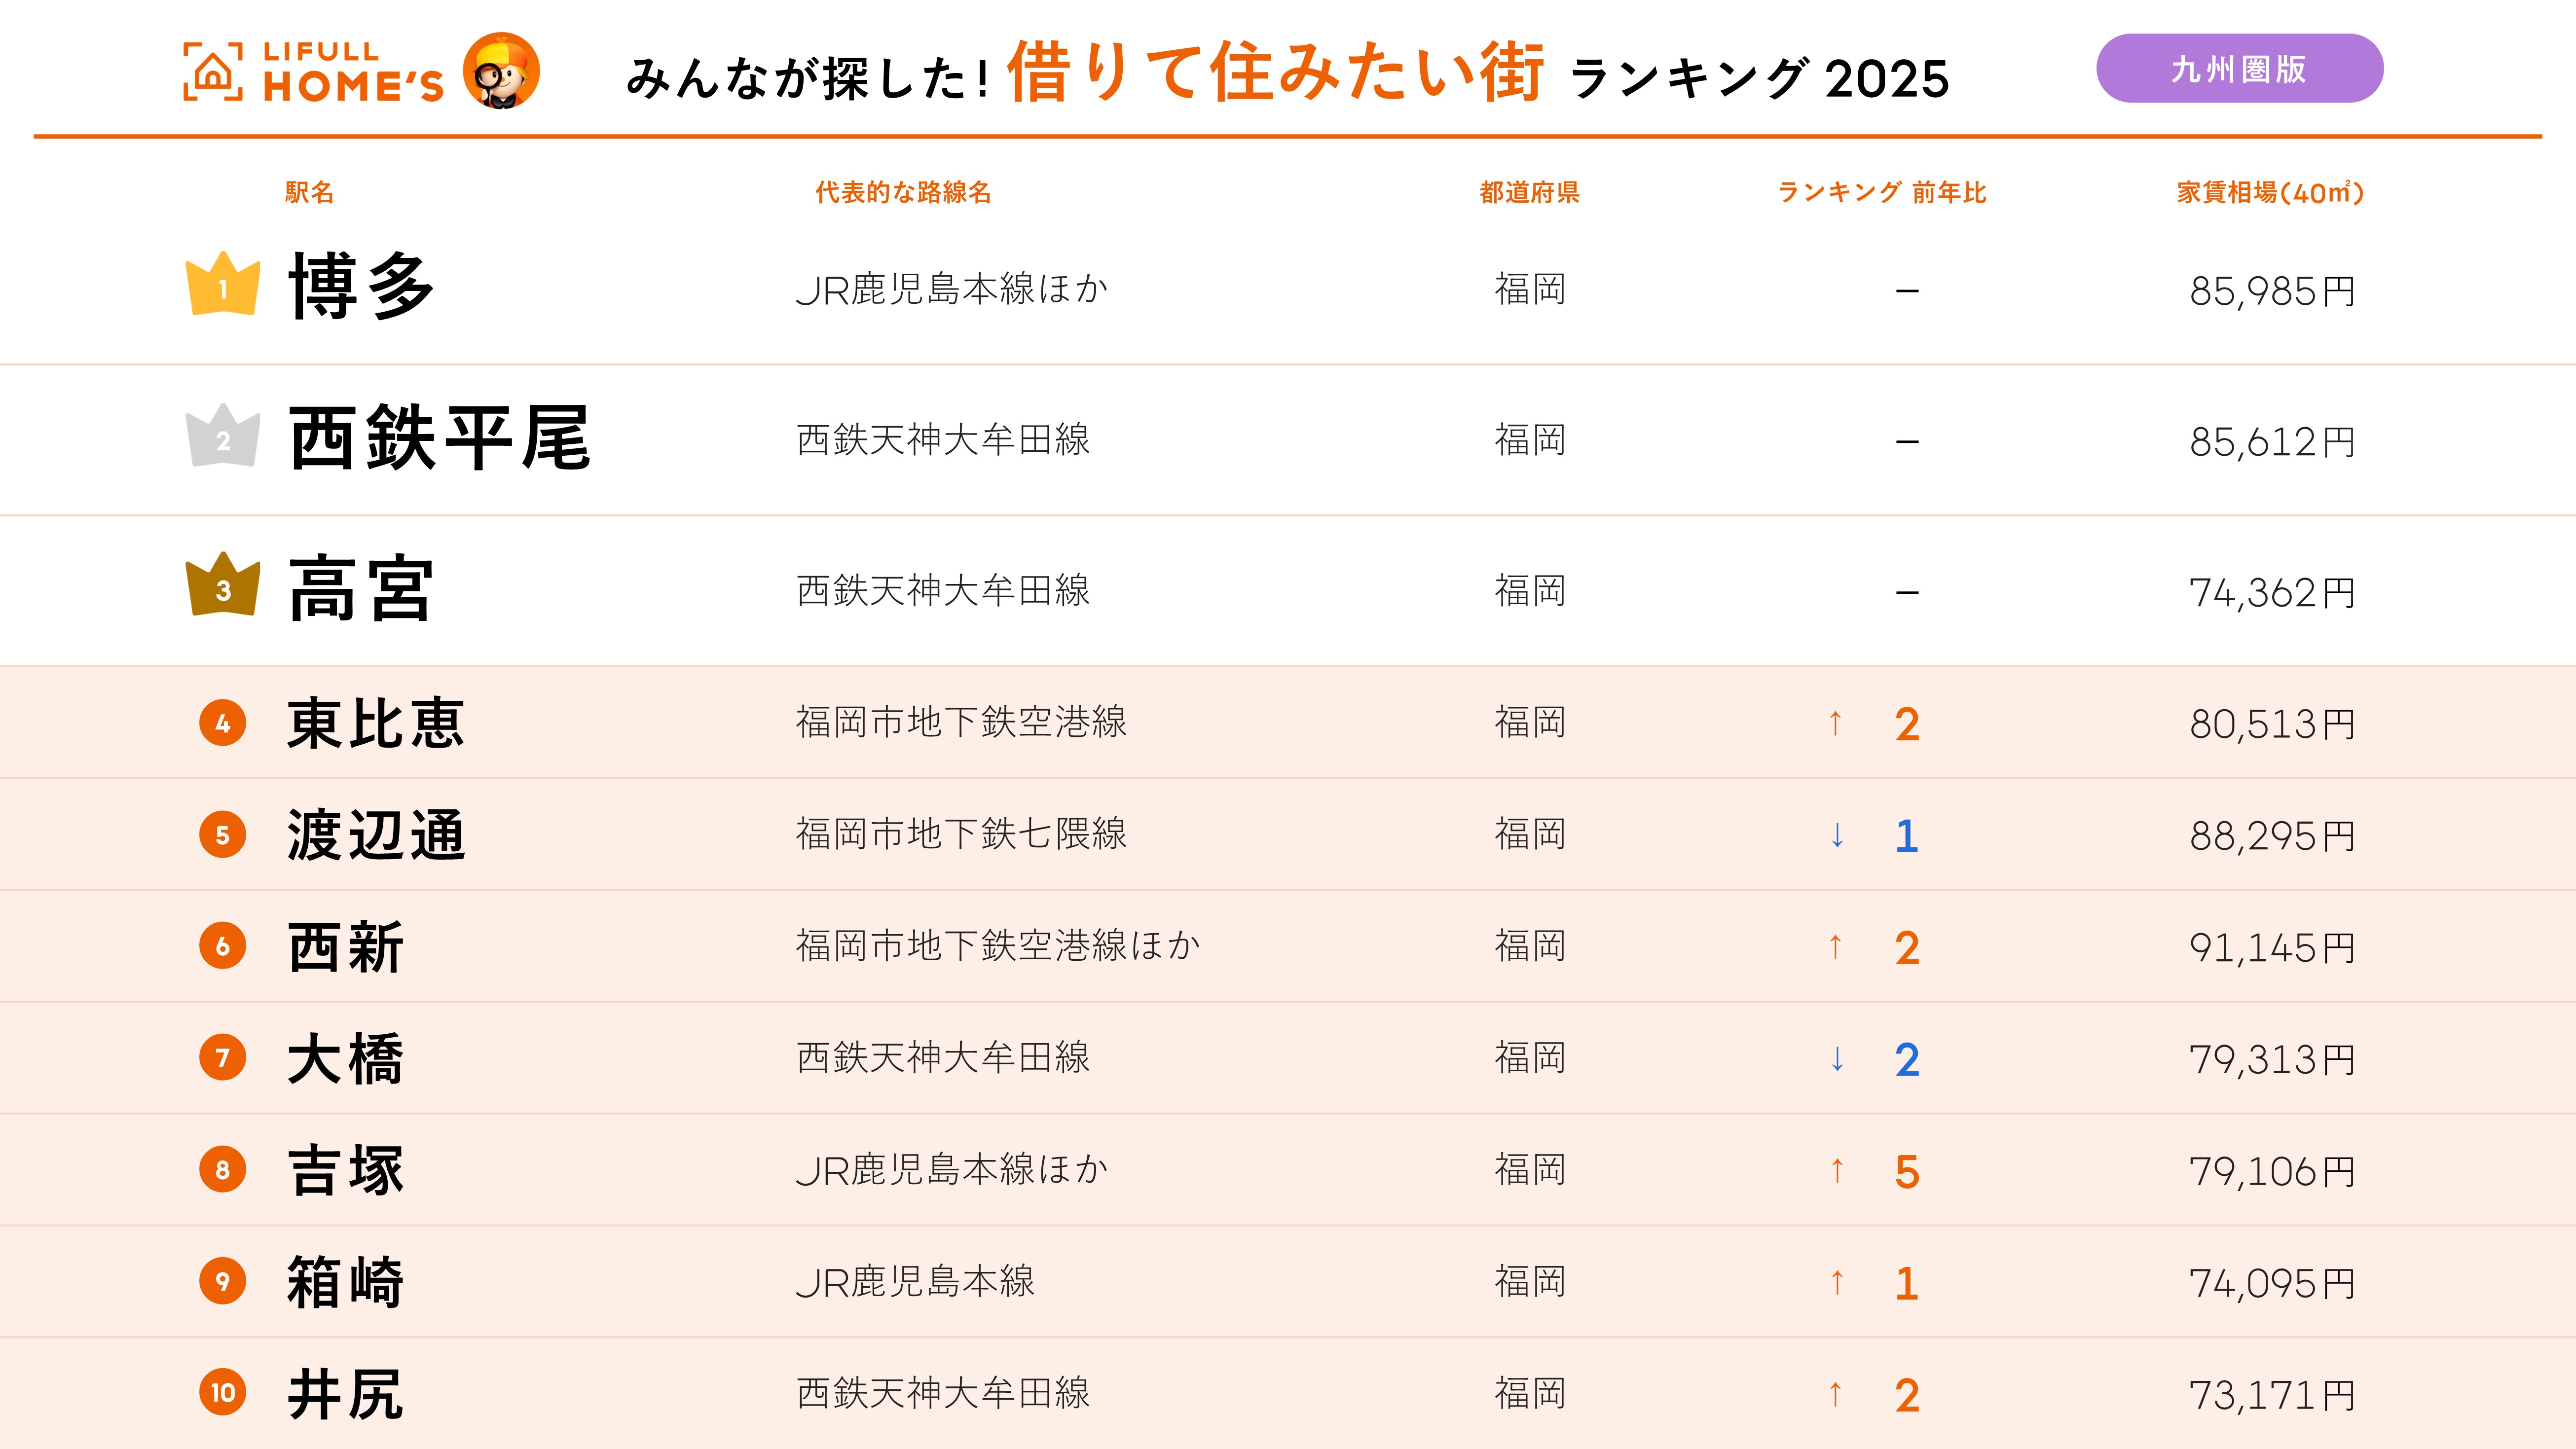Click the silver number 2 crown icon
Viewport: 2576px width, 1449px height.
(223, 437)
